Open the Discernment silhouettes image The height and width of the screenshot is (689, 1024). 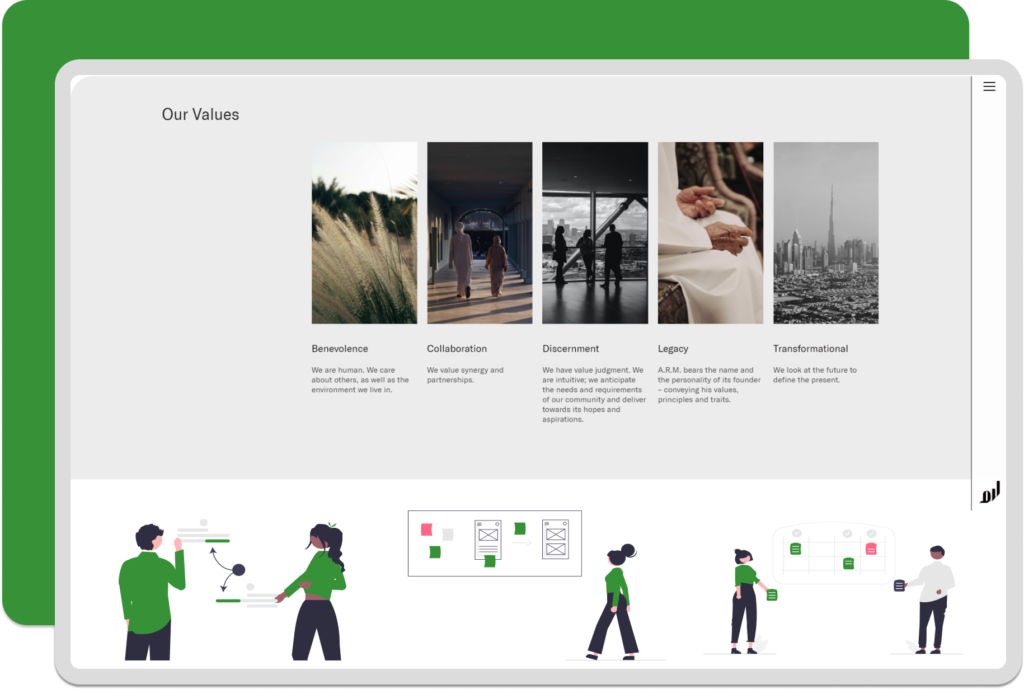[595, 233]
